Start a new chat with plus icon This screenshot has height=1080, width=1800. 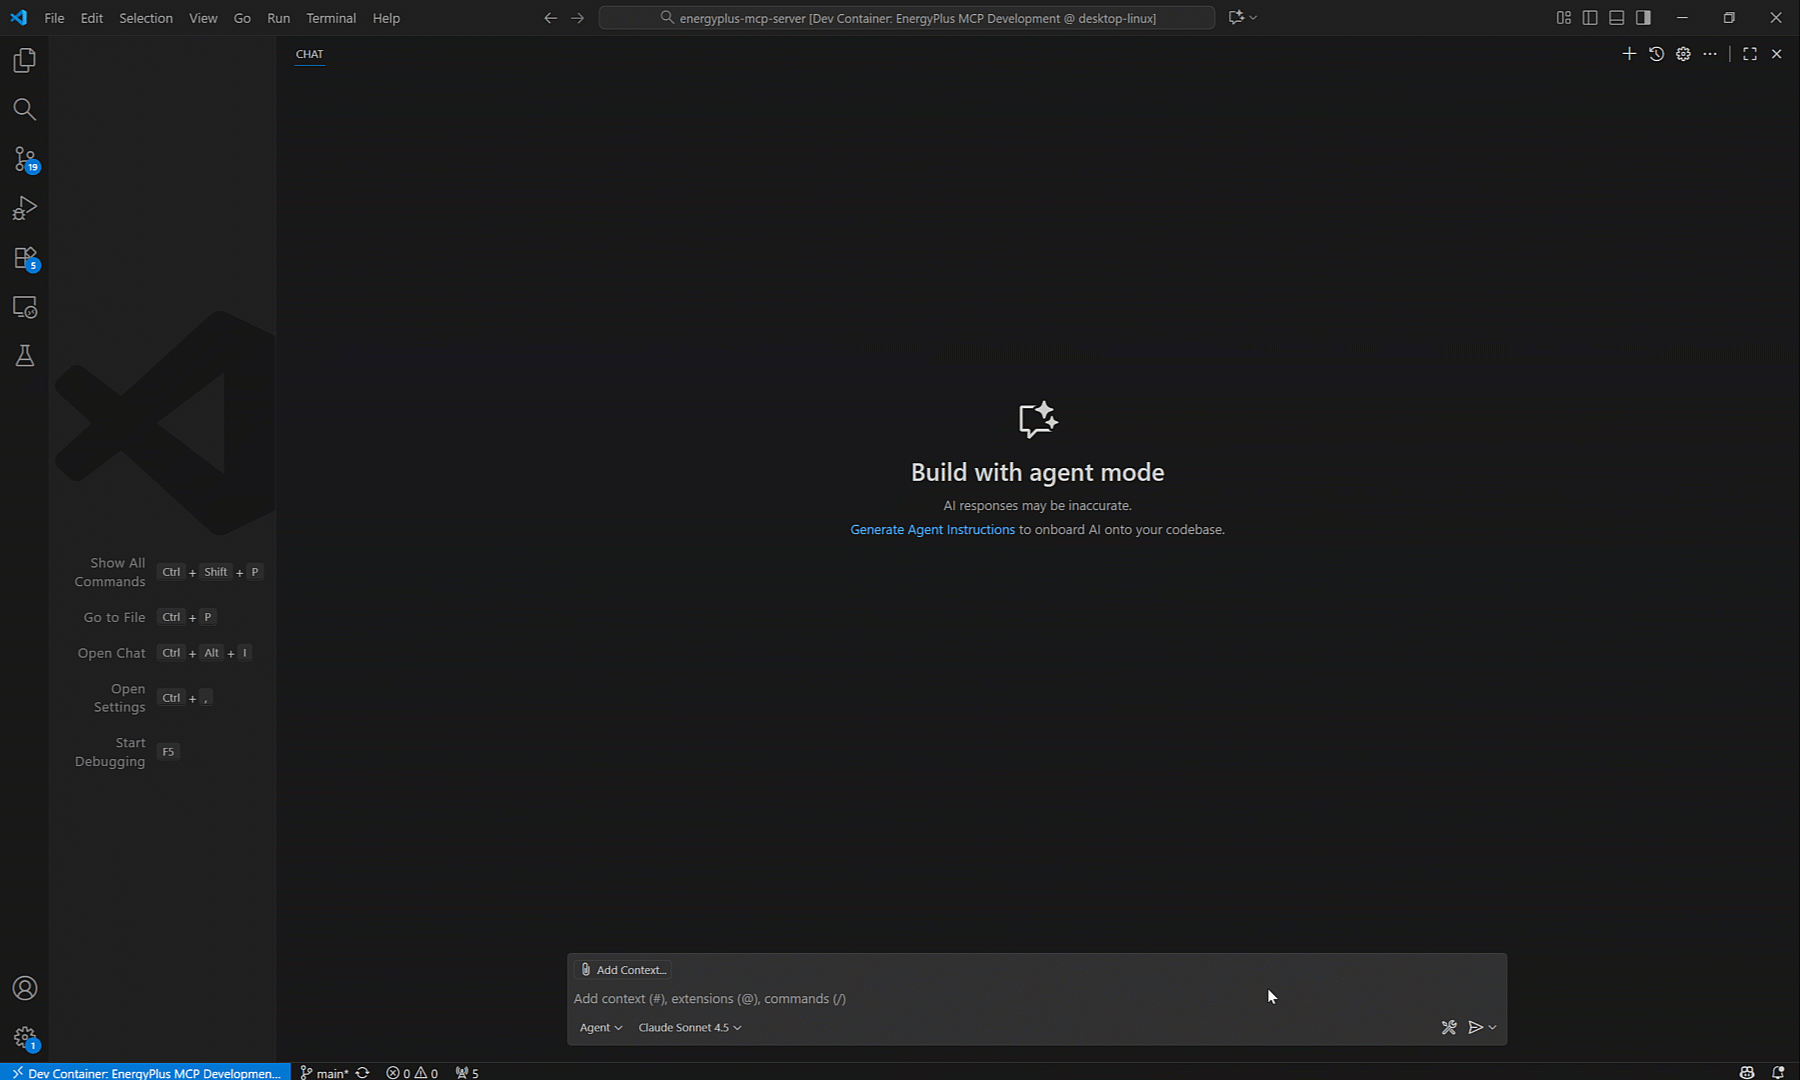point(1629,54)
